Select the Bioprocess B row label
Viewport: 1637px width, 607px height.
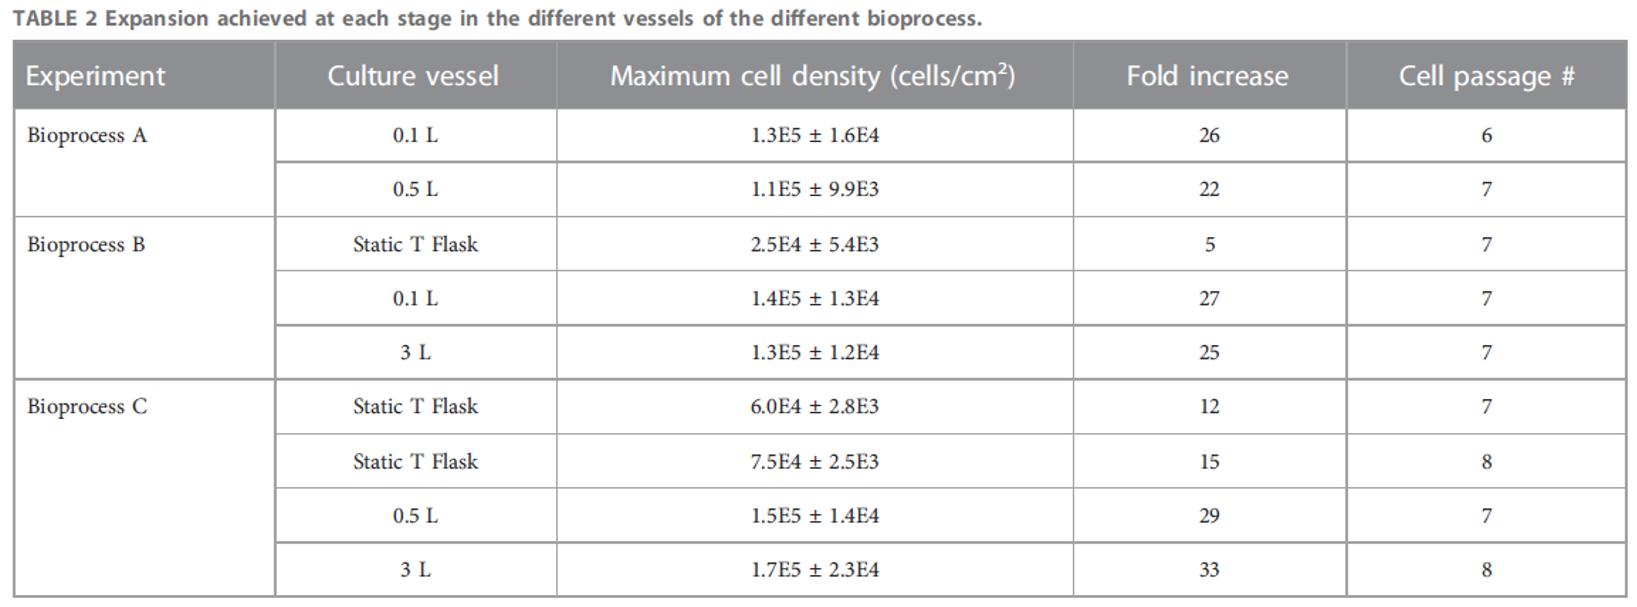(86, 245)
